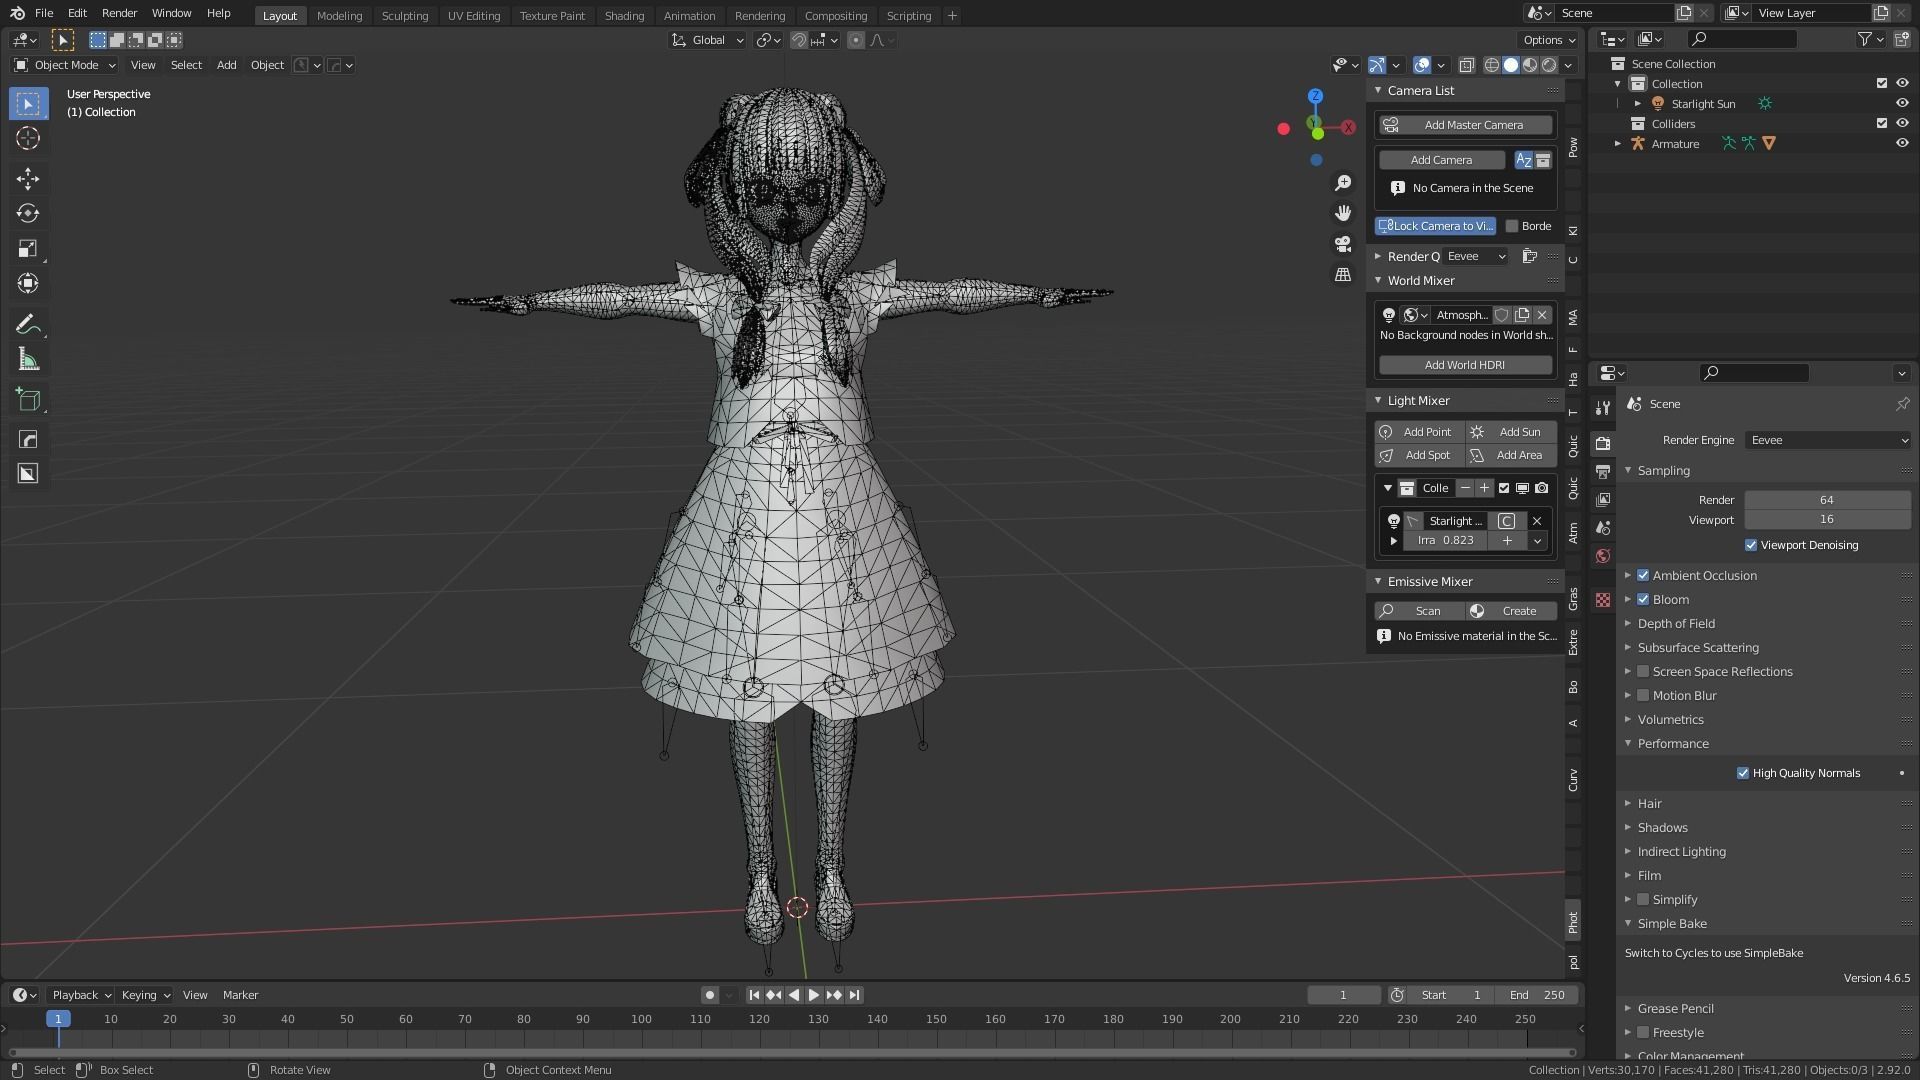1920x1080 pixels.
Task: Open the viewport Options dropdown
Action: point(1548,40)
